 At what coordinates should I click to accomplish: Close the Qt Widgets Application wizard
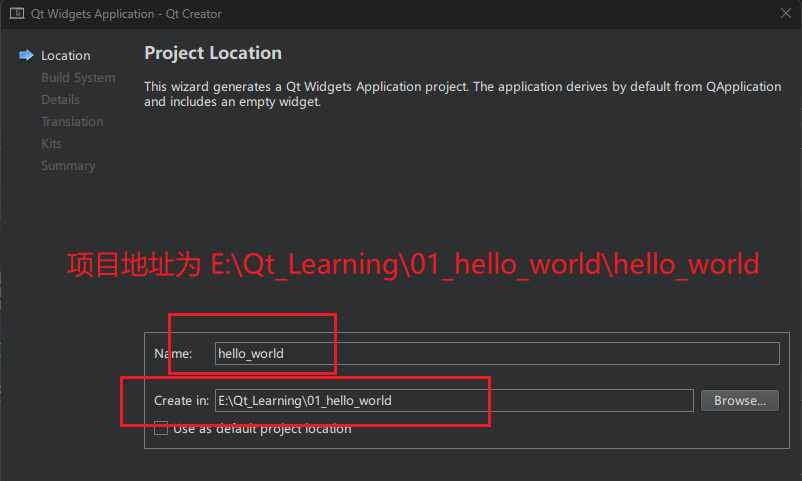(x=785, y=14)
